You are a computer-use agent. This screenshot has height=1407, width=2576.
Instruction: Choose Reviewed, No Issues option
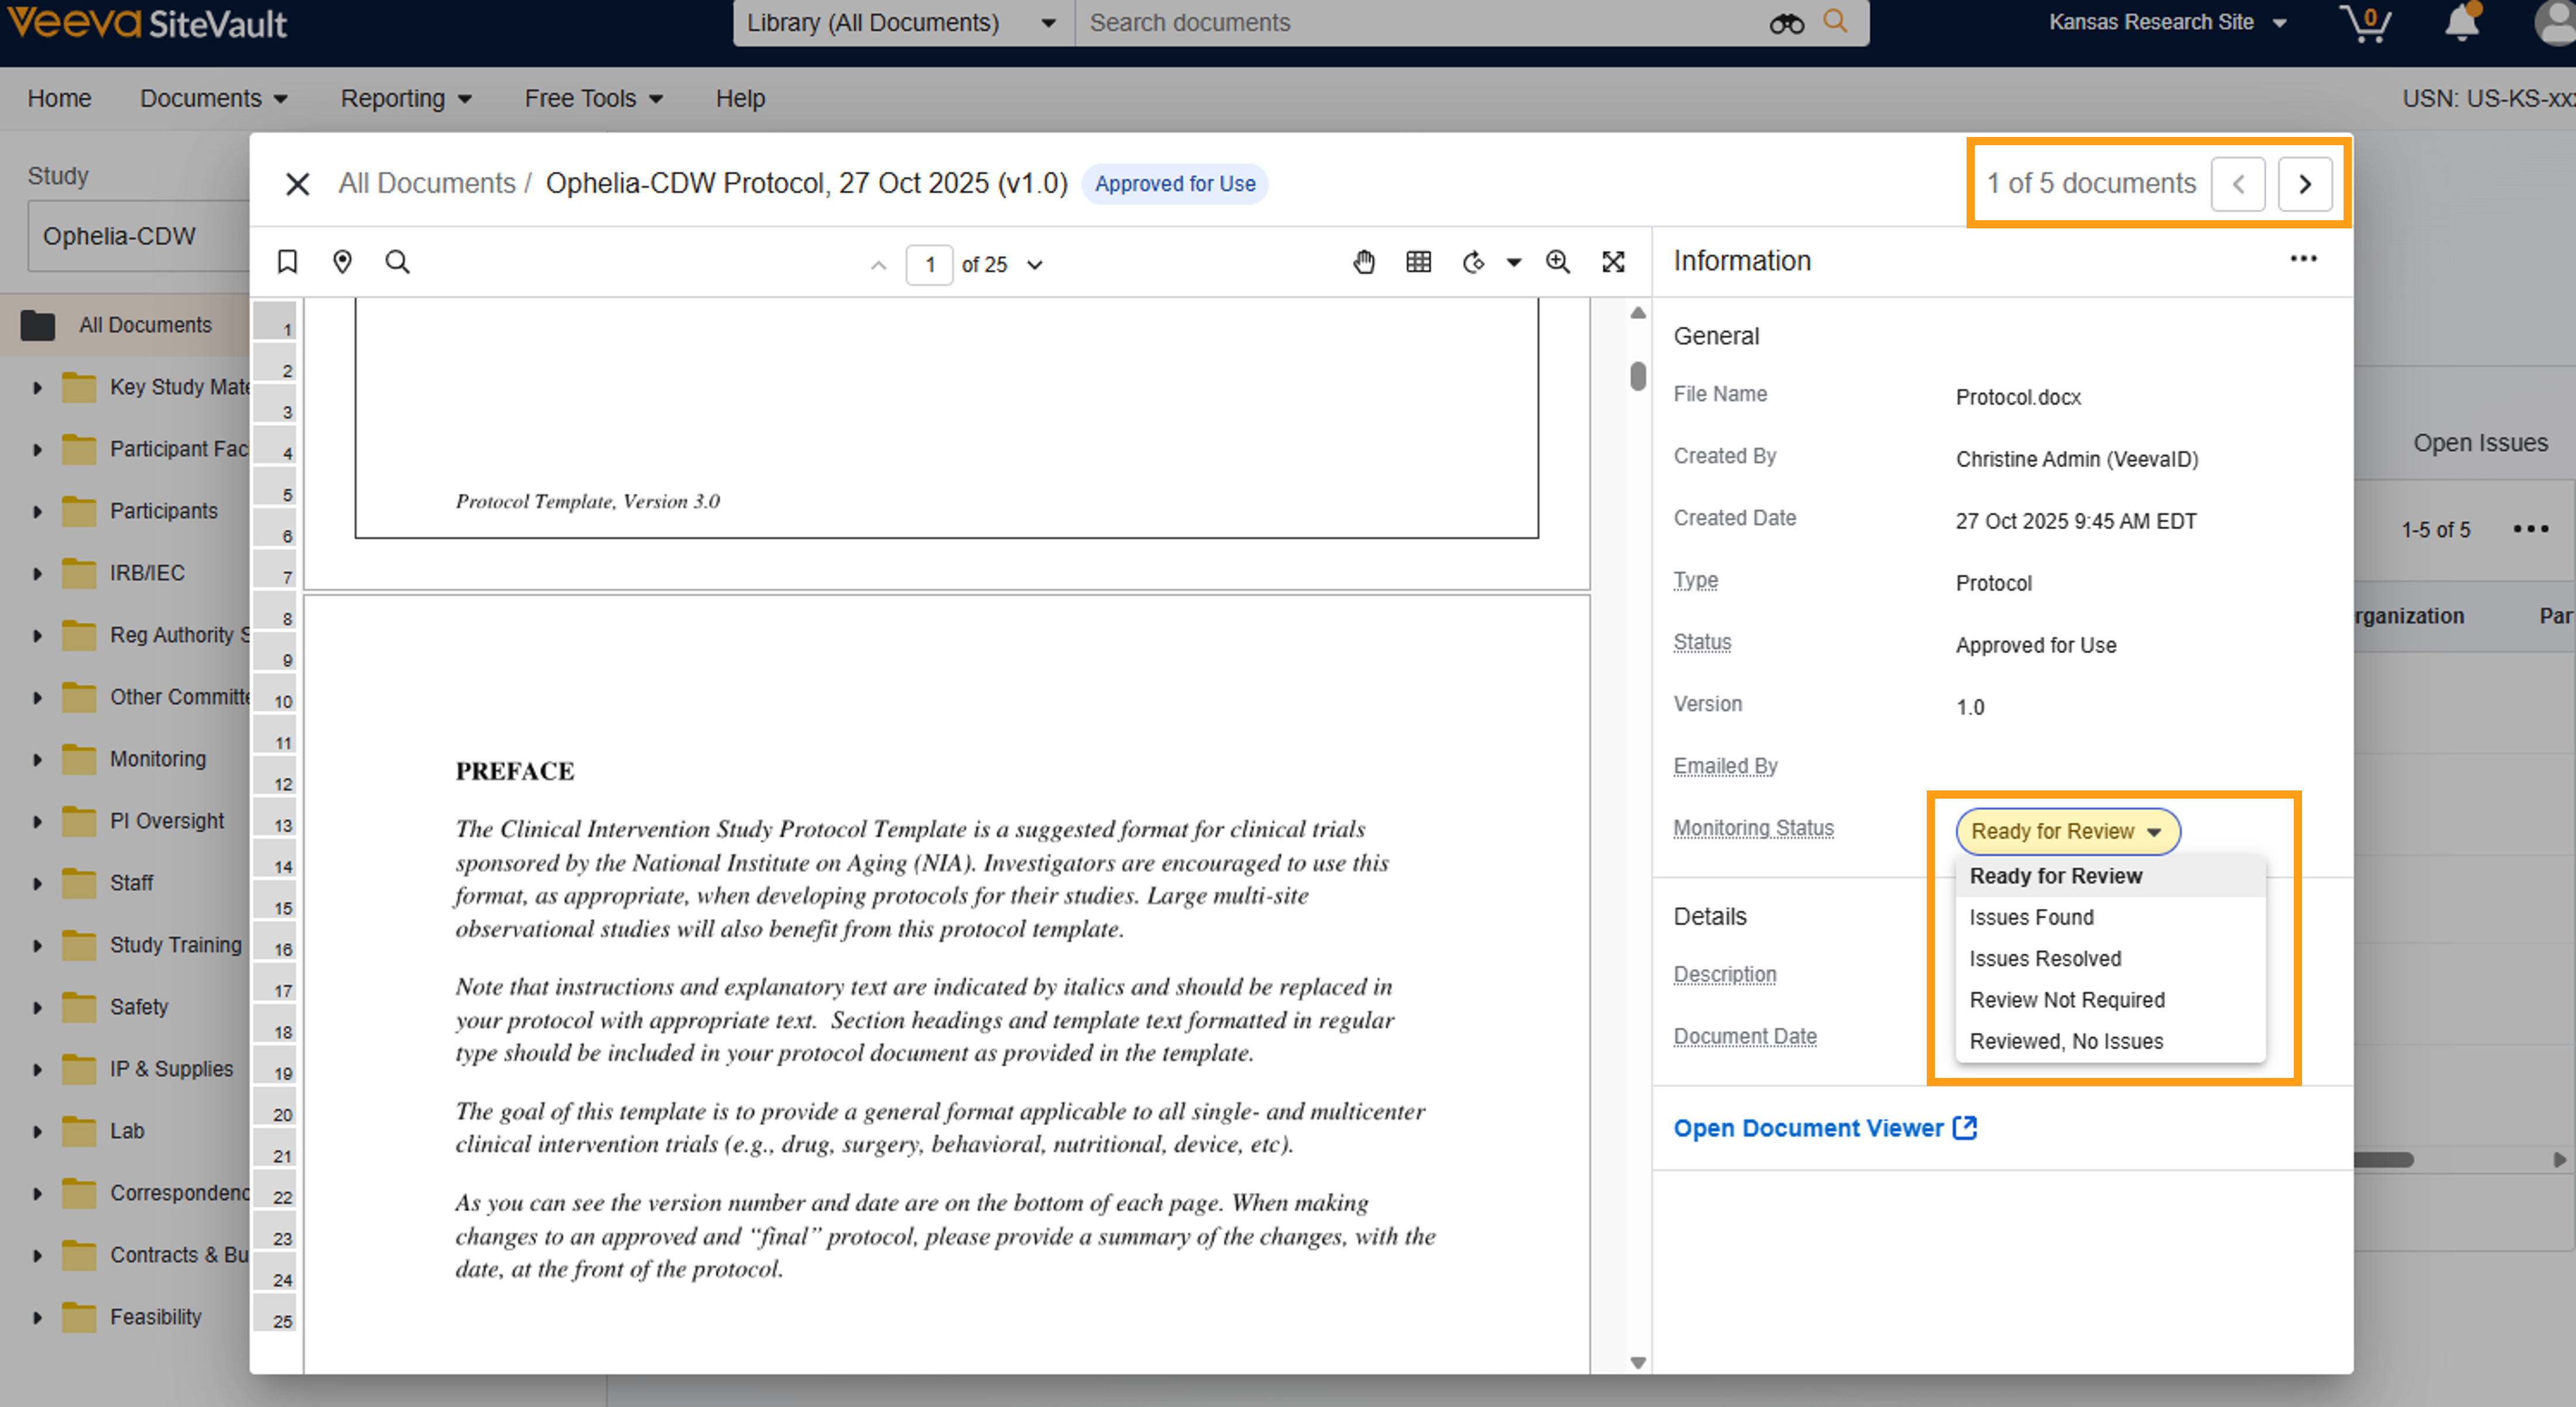pos(2066,1041)
